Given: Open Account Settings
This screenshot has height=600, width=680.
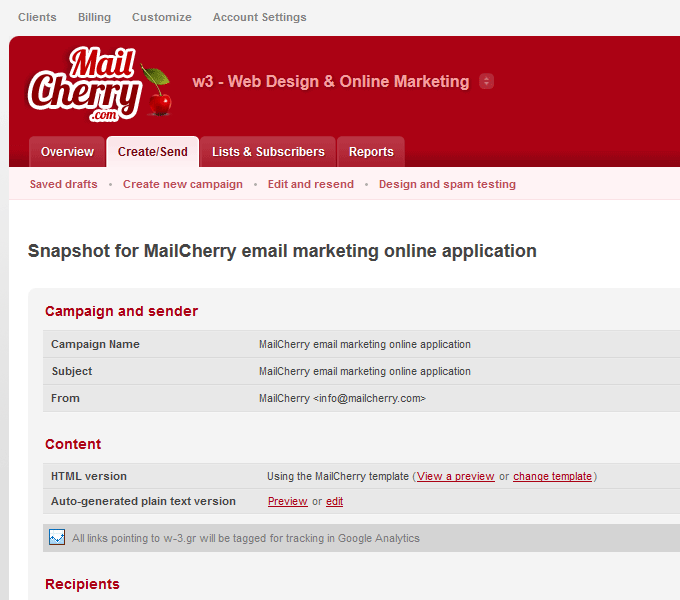Looking at the screenshot, I should coord(259,17).
